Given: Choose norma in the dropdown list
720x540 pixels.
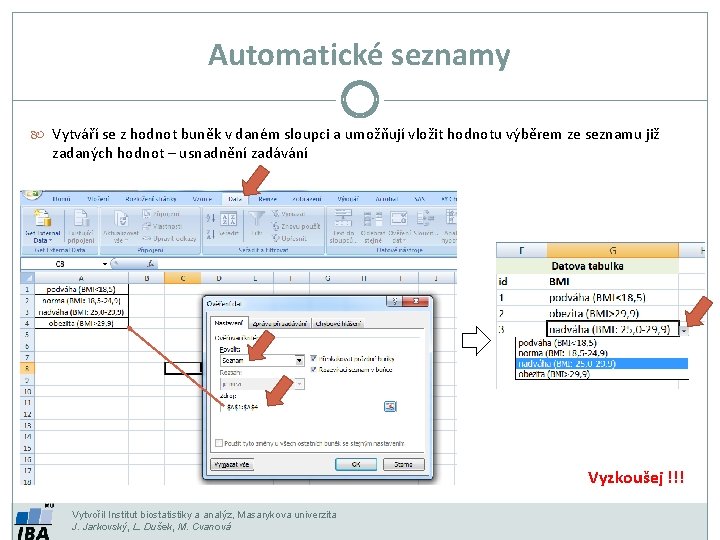Looking at the screenshot, I should tap(602, 353).
